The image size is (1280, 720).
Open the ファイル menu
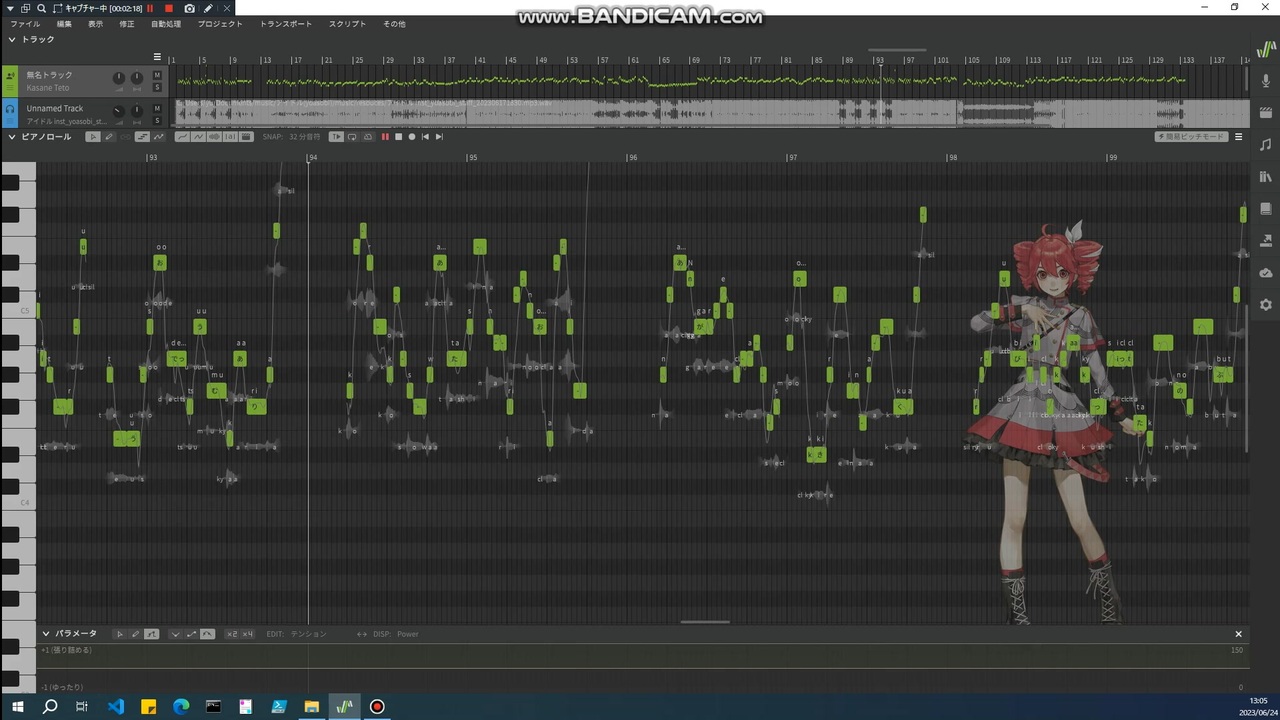(x=25, y=24)
